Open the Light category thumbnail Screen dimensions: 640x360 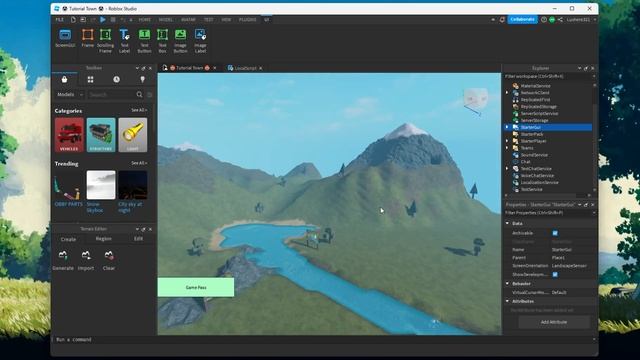pos(133,135)
